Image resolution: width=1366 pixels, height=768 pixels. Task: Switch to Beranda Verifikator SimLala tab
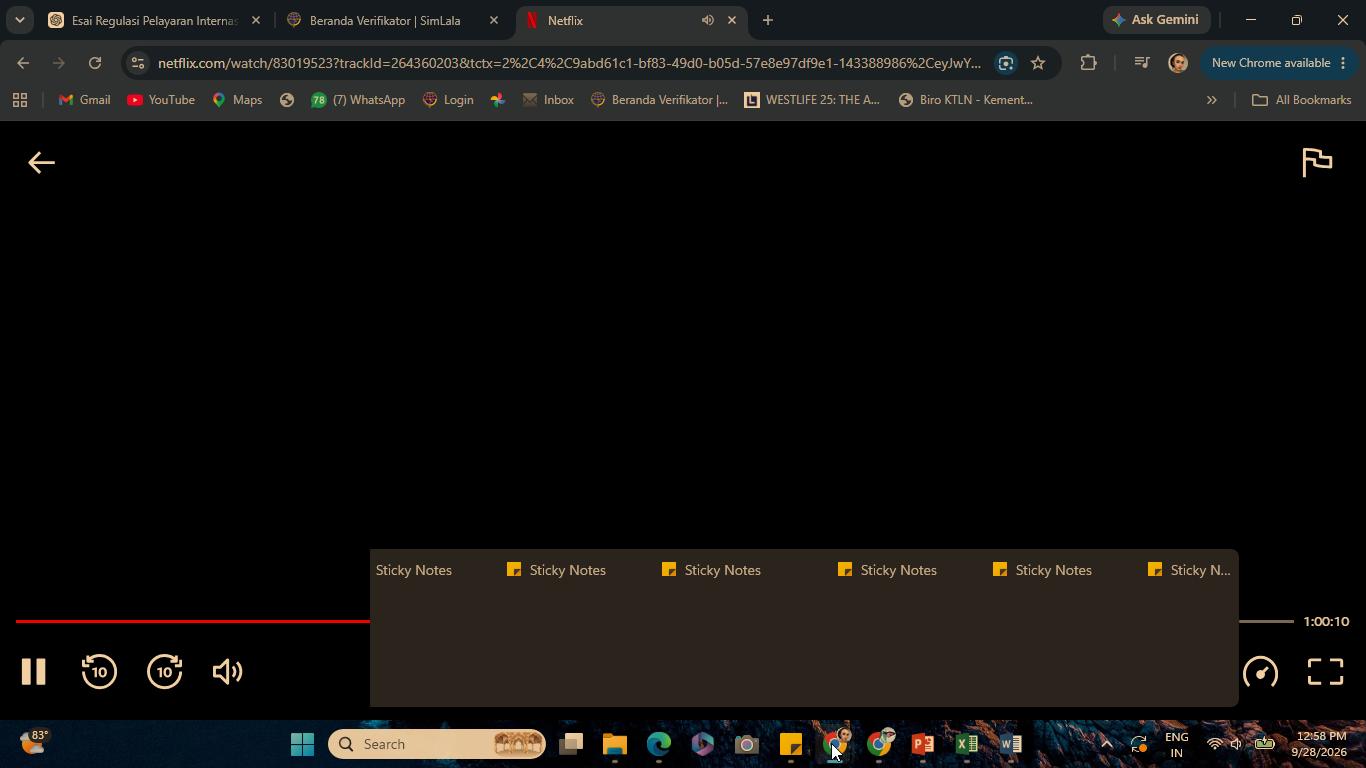point(384,20)
